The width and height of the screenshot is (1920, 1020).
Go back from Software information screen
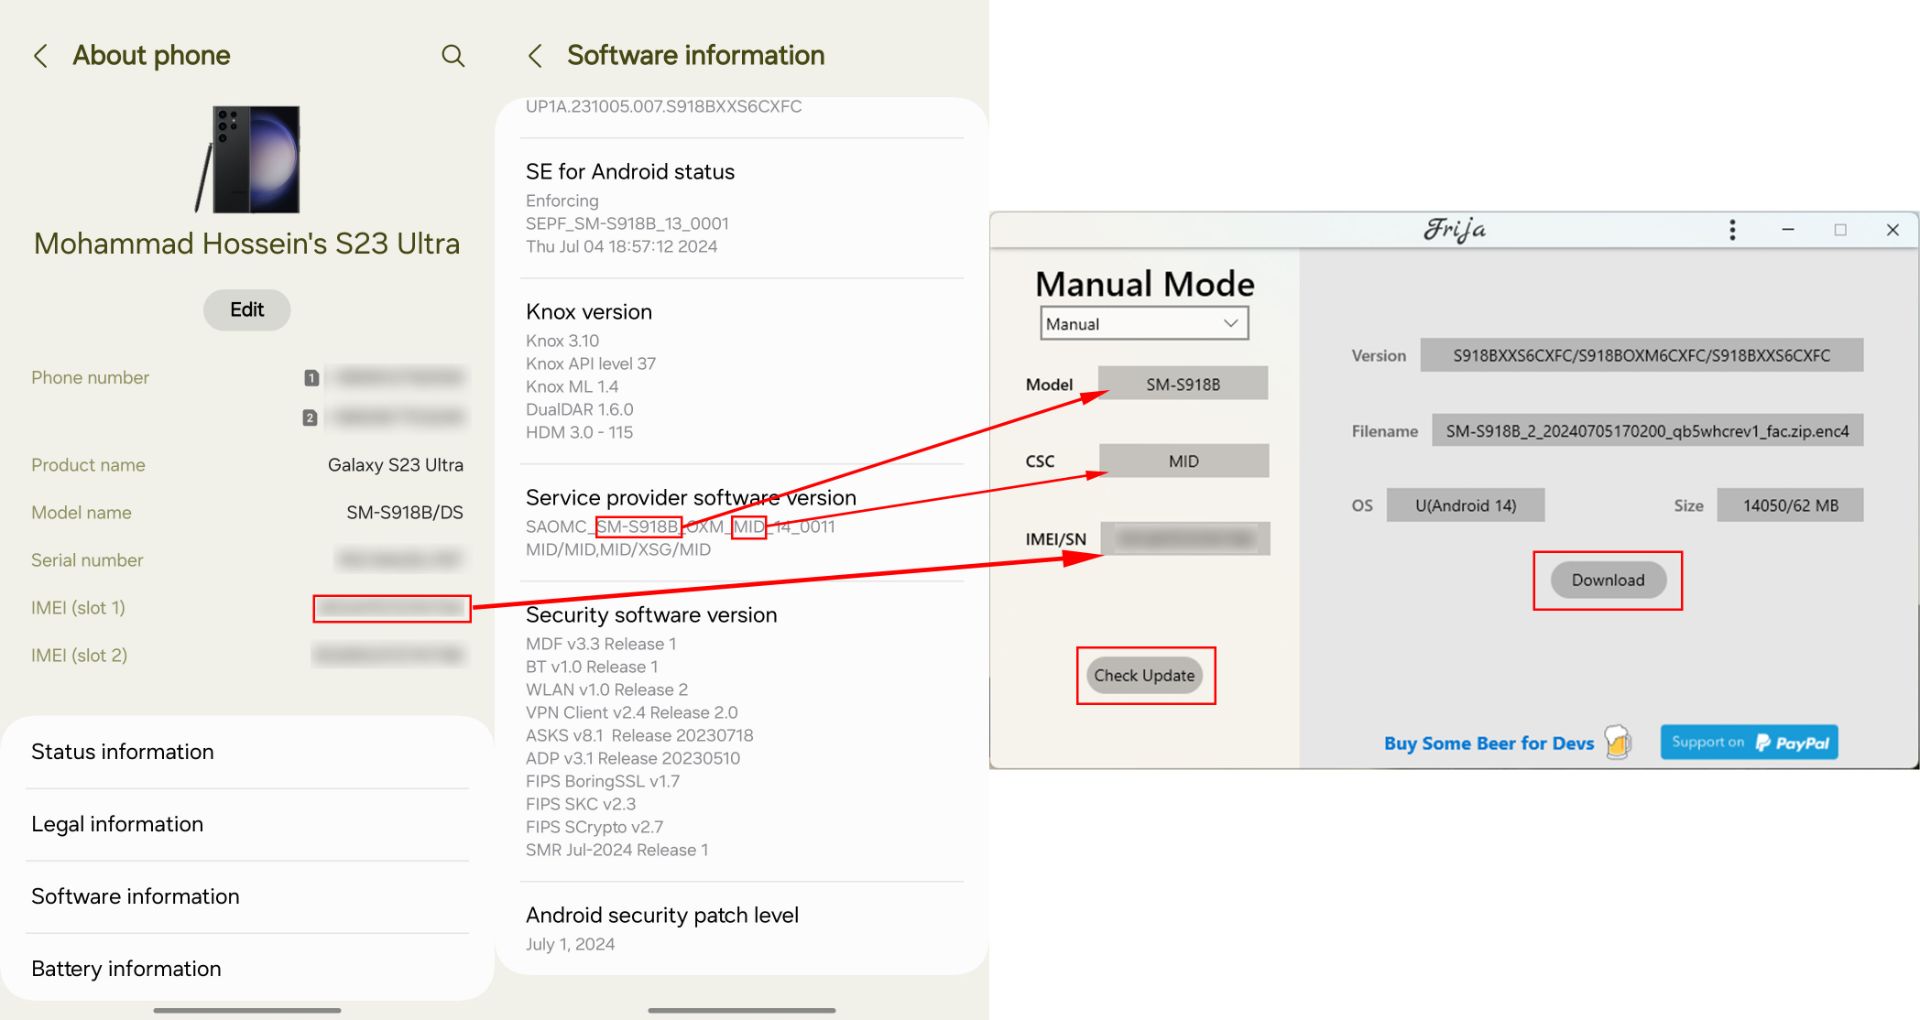pos(536,56)
